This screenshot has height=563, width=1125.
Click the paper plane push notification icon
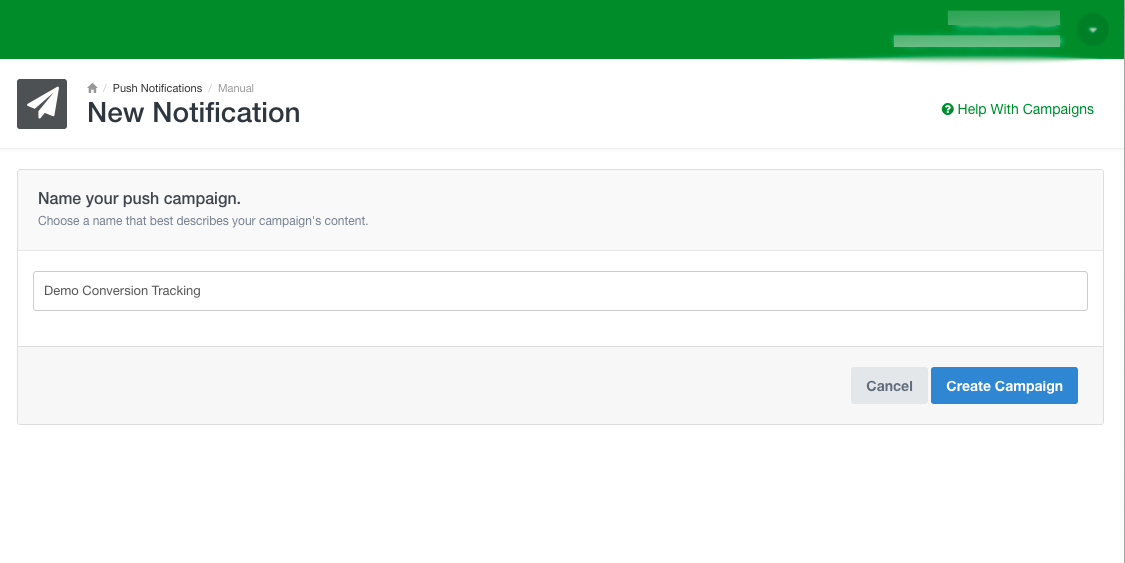[x=42, y=104]
